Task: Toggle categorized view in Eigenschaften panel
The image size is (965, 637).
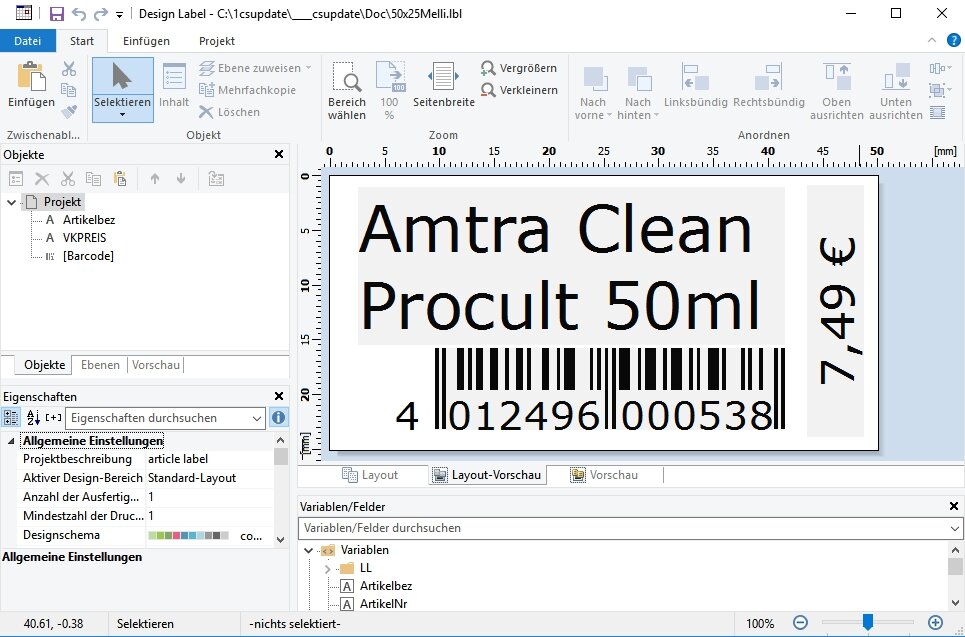Action: tap(11, 418)
